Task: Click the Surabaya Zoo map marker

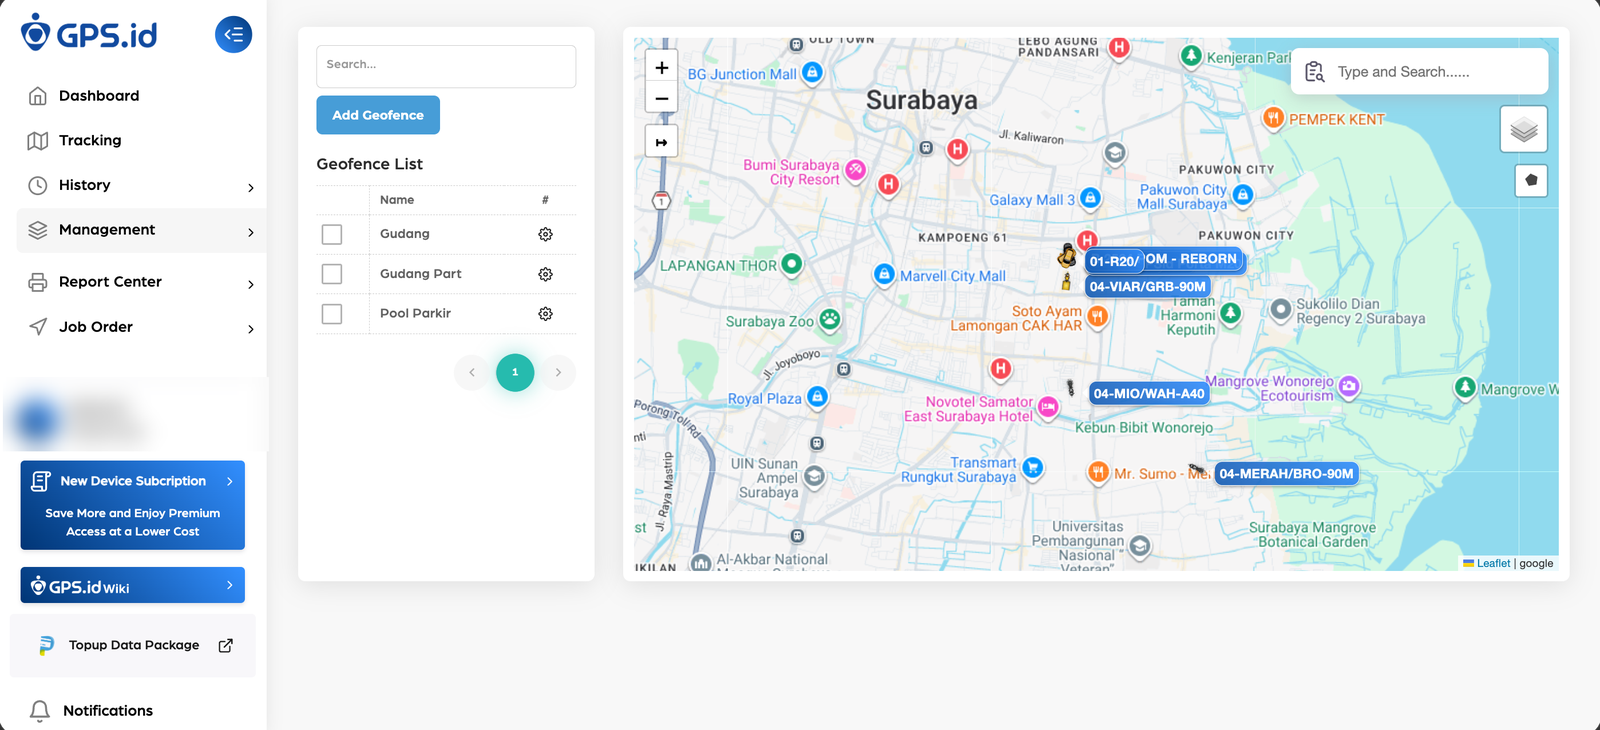Action: point(830,320)
